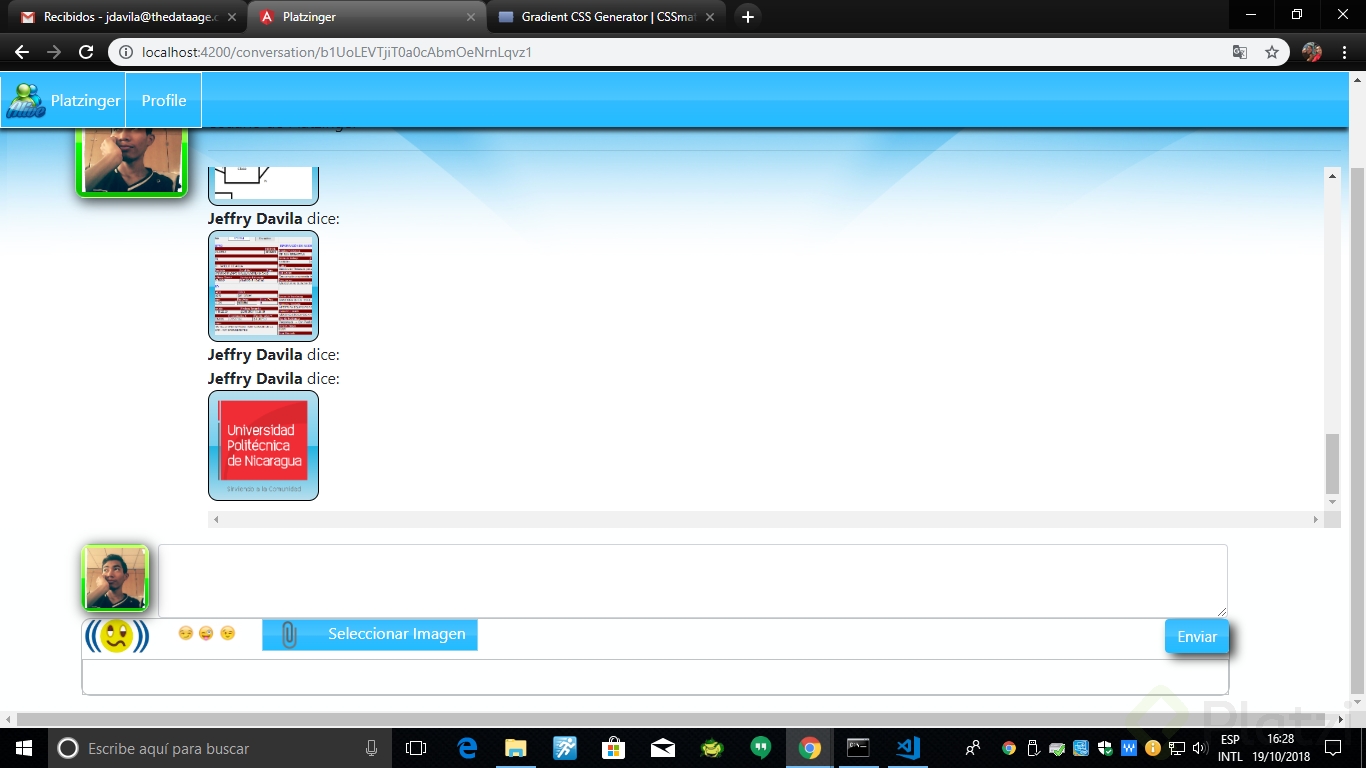Go to the Platzinger home link
This screenshot has height=768, width=1366.
(86, 100)
